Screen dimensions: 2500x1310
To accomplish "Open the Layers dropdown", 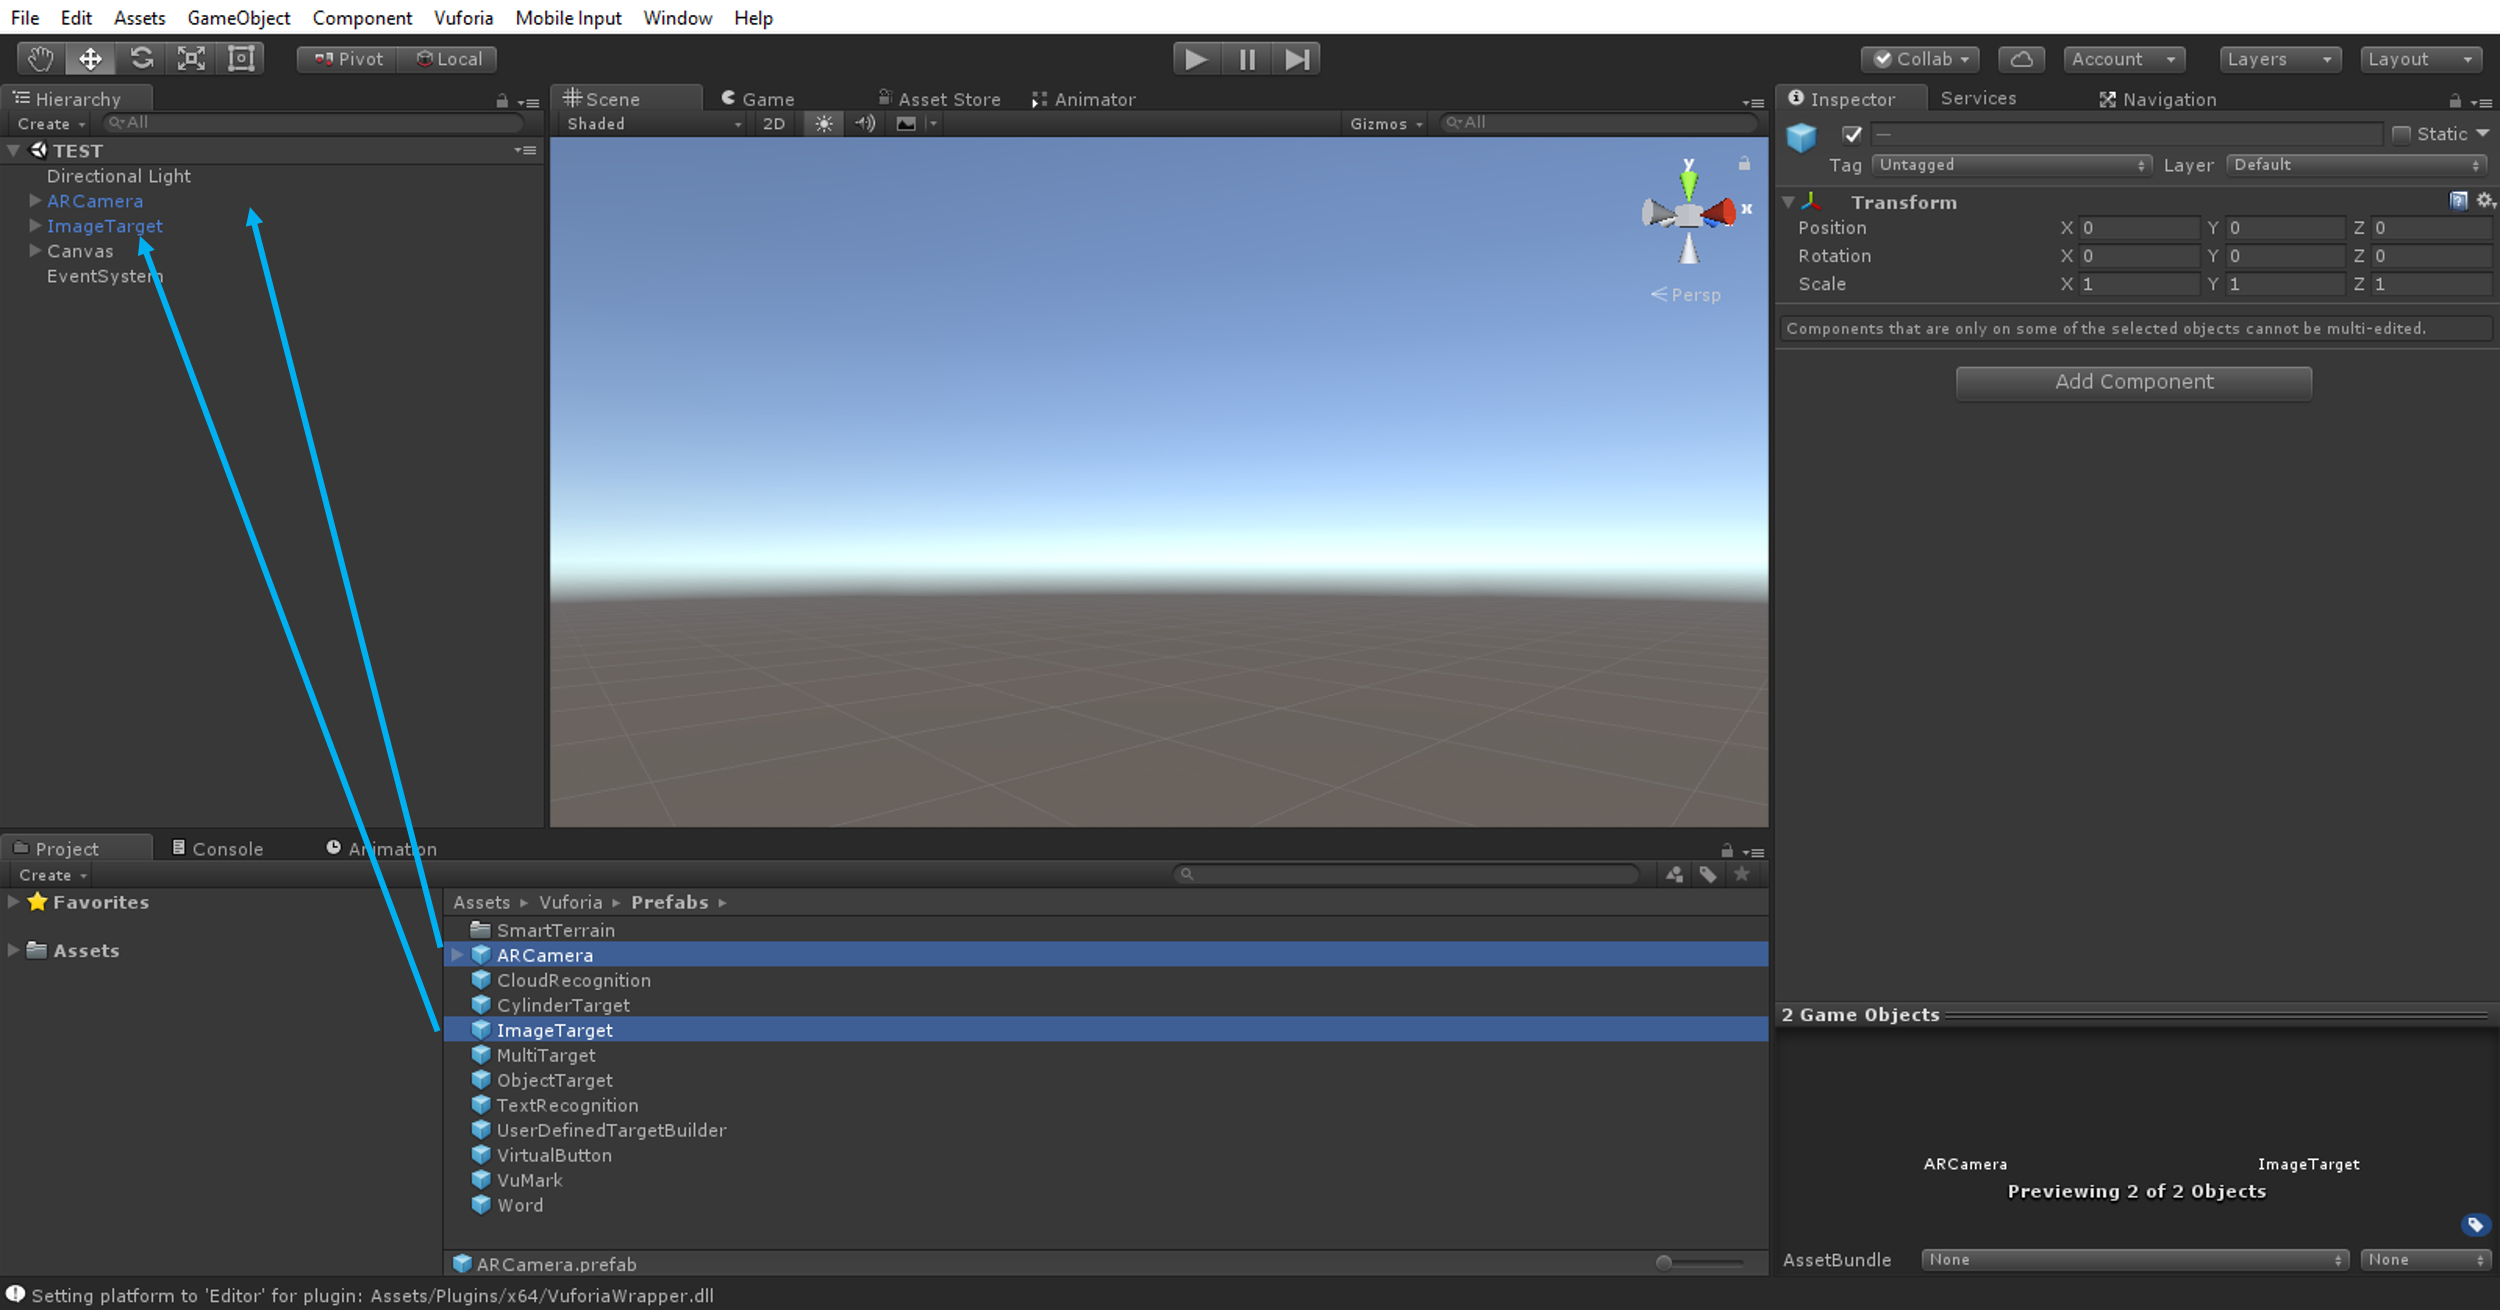I will tap(2279, 59).
